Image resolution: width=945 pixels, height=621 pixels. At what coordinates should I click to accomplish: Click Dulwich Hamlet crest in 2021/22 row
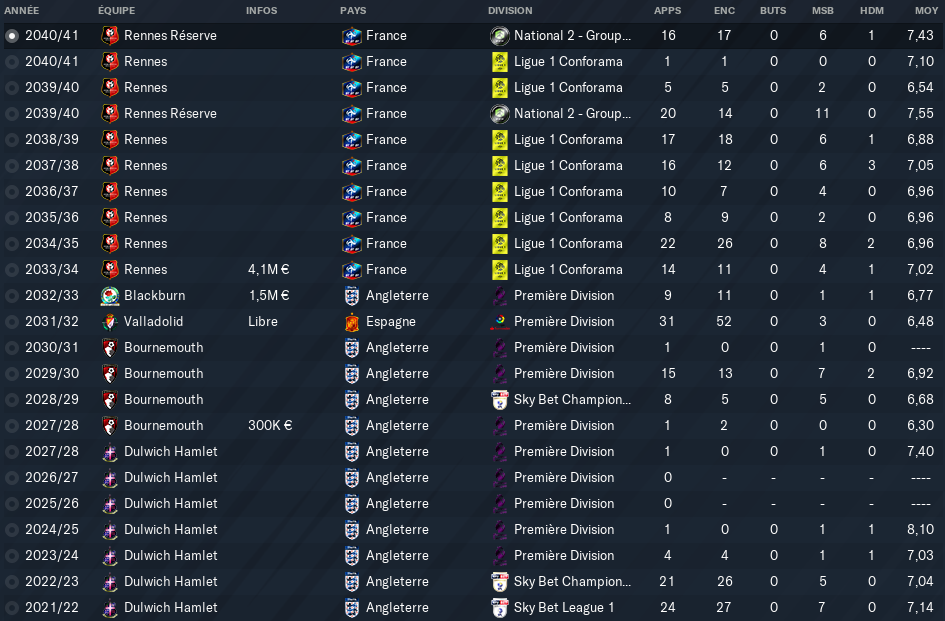[x=110, y=607]
